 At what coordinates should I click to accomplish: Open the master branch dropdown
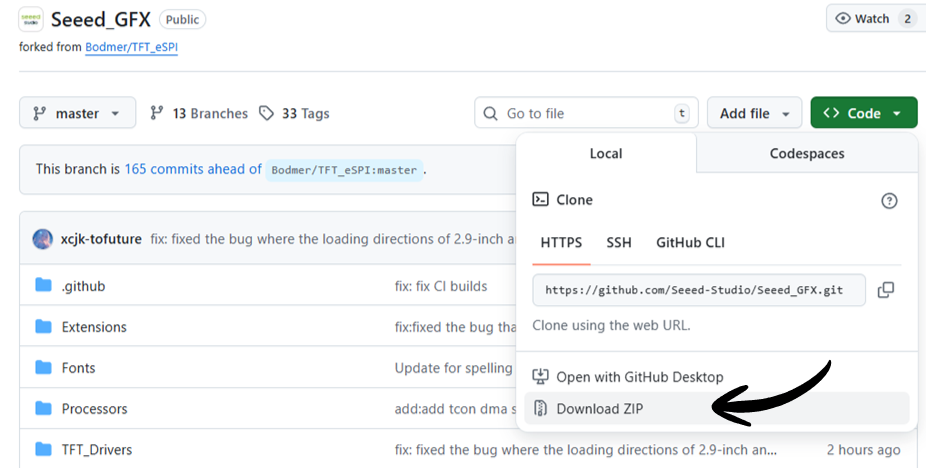click(77, 113)
